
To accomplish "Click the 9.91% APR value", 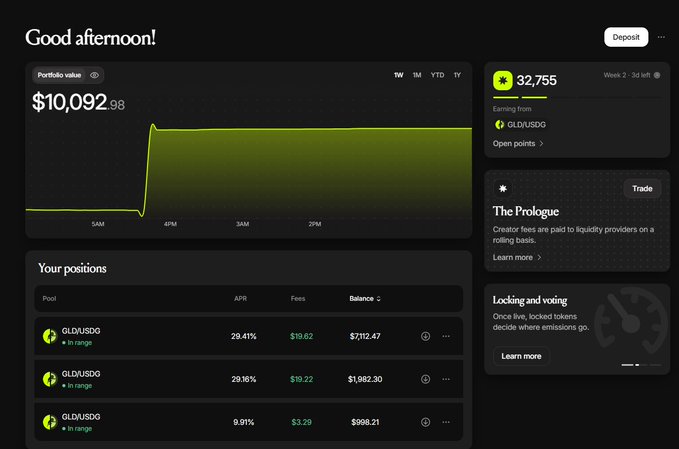I will (244, 422).
